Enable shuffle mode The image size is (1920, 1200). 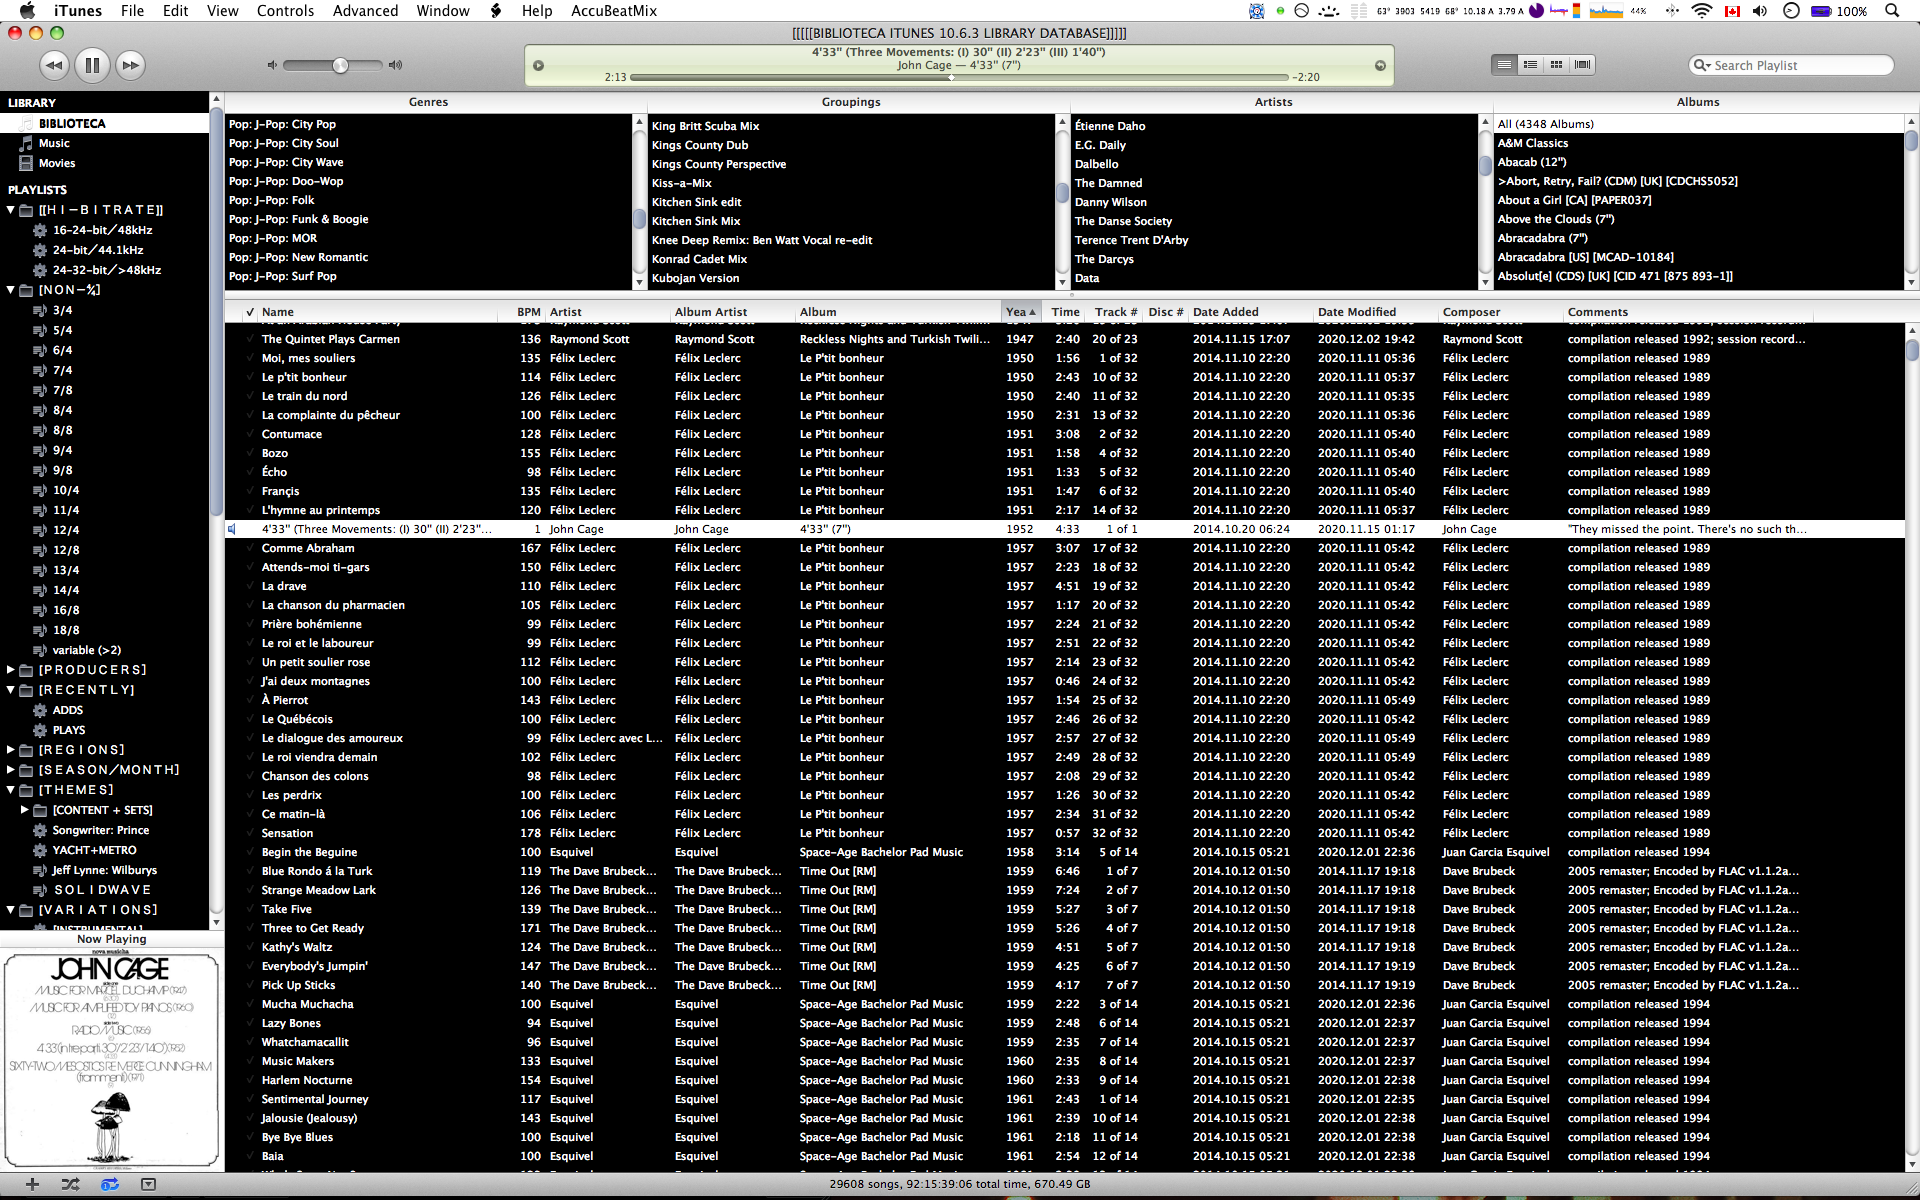[x=70, y=1184]
